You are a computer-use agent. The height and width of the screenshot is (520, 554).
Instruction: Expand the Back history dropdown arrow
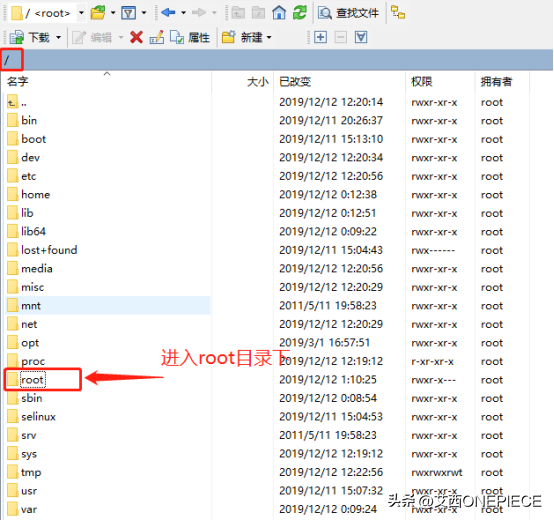click(x=183, y=13)
